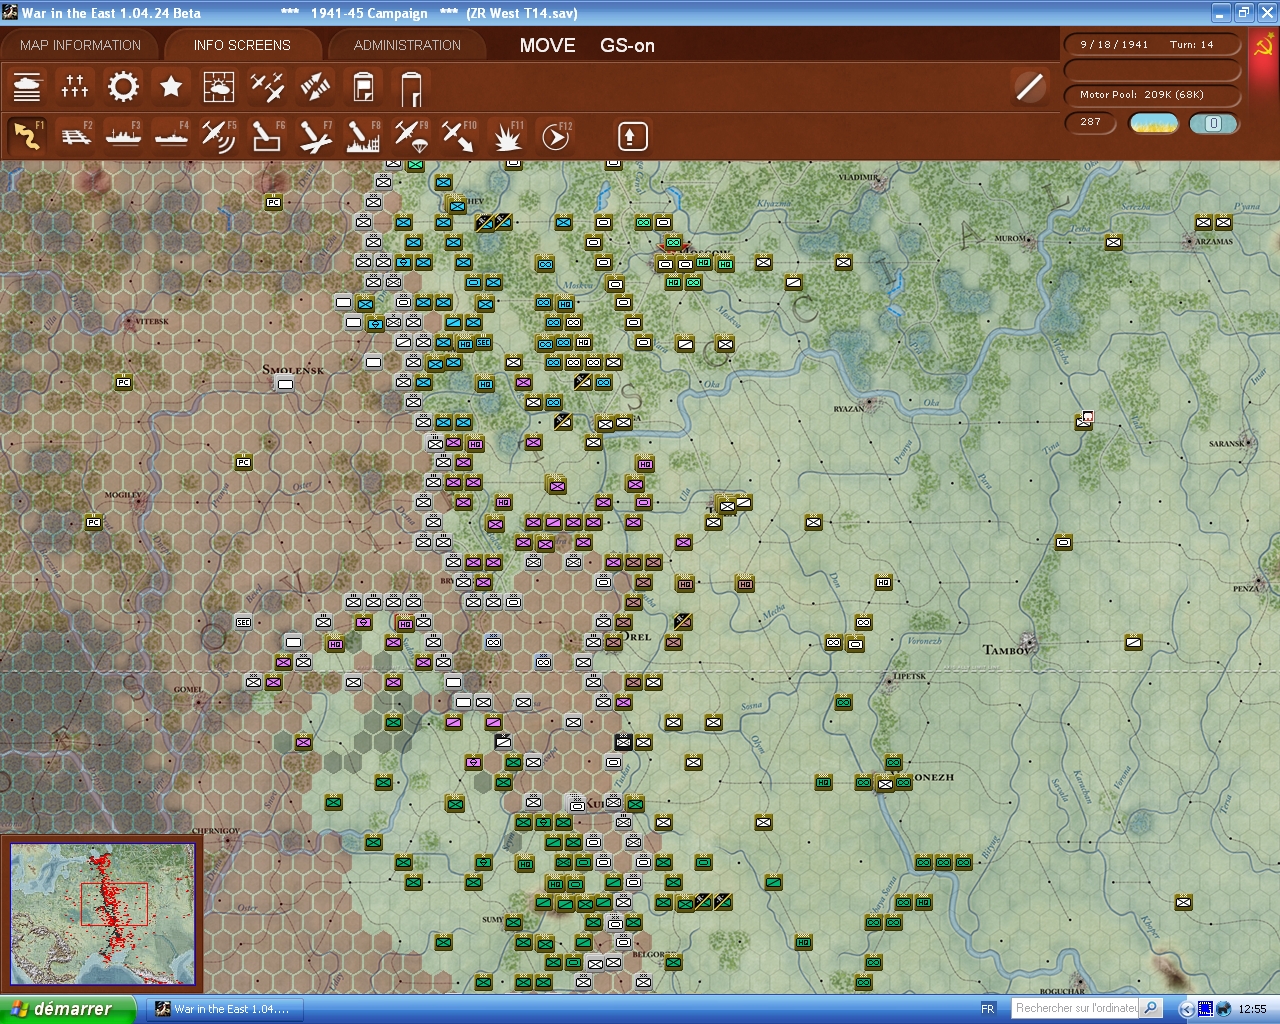This screenshot has width=1280, height=1024.
Task: Open the report document icon
Action: point(363,87)
